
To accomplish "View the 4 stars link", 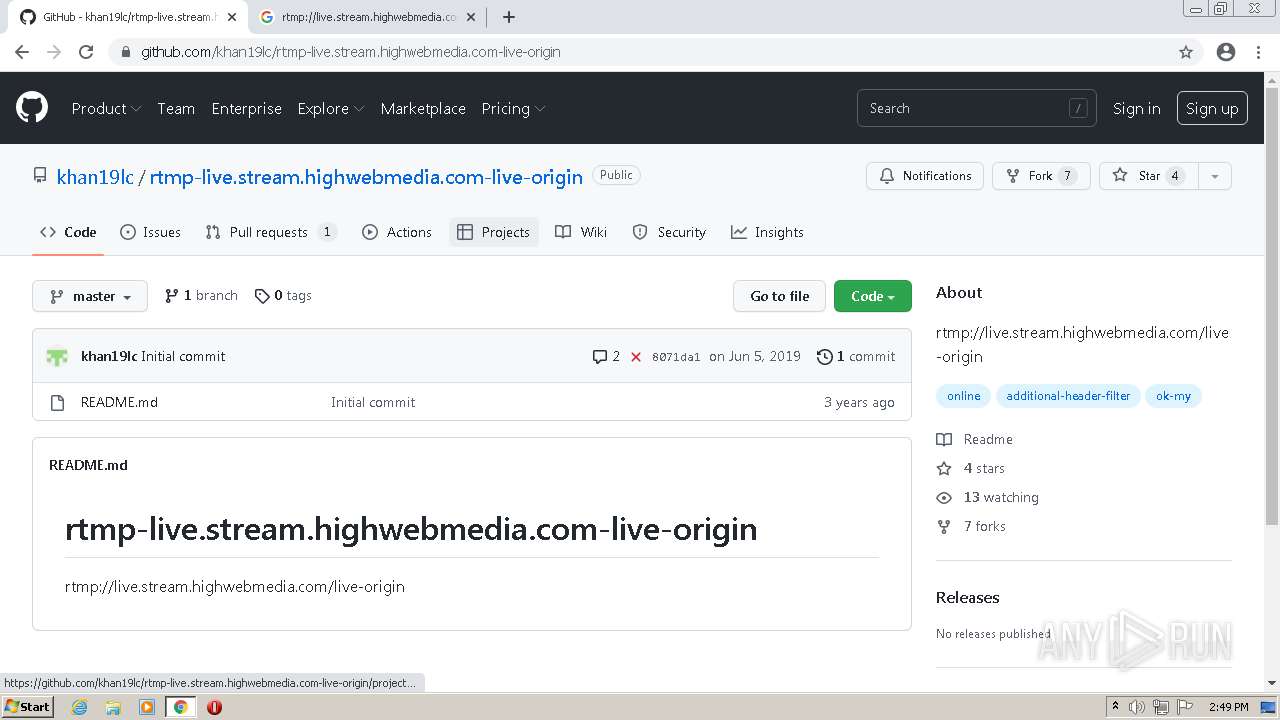I will point(971,468).
